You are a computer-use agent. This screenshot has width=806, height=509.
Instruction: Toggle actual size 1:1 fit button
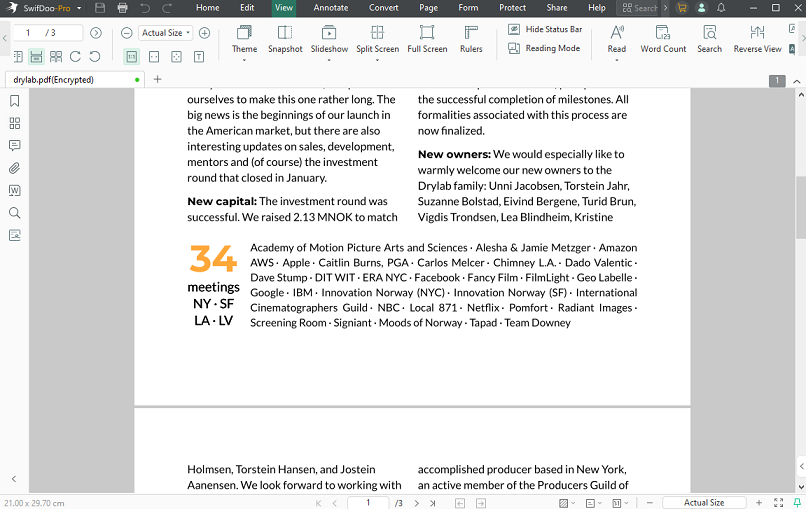[132, 57]
